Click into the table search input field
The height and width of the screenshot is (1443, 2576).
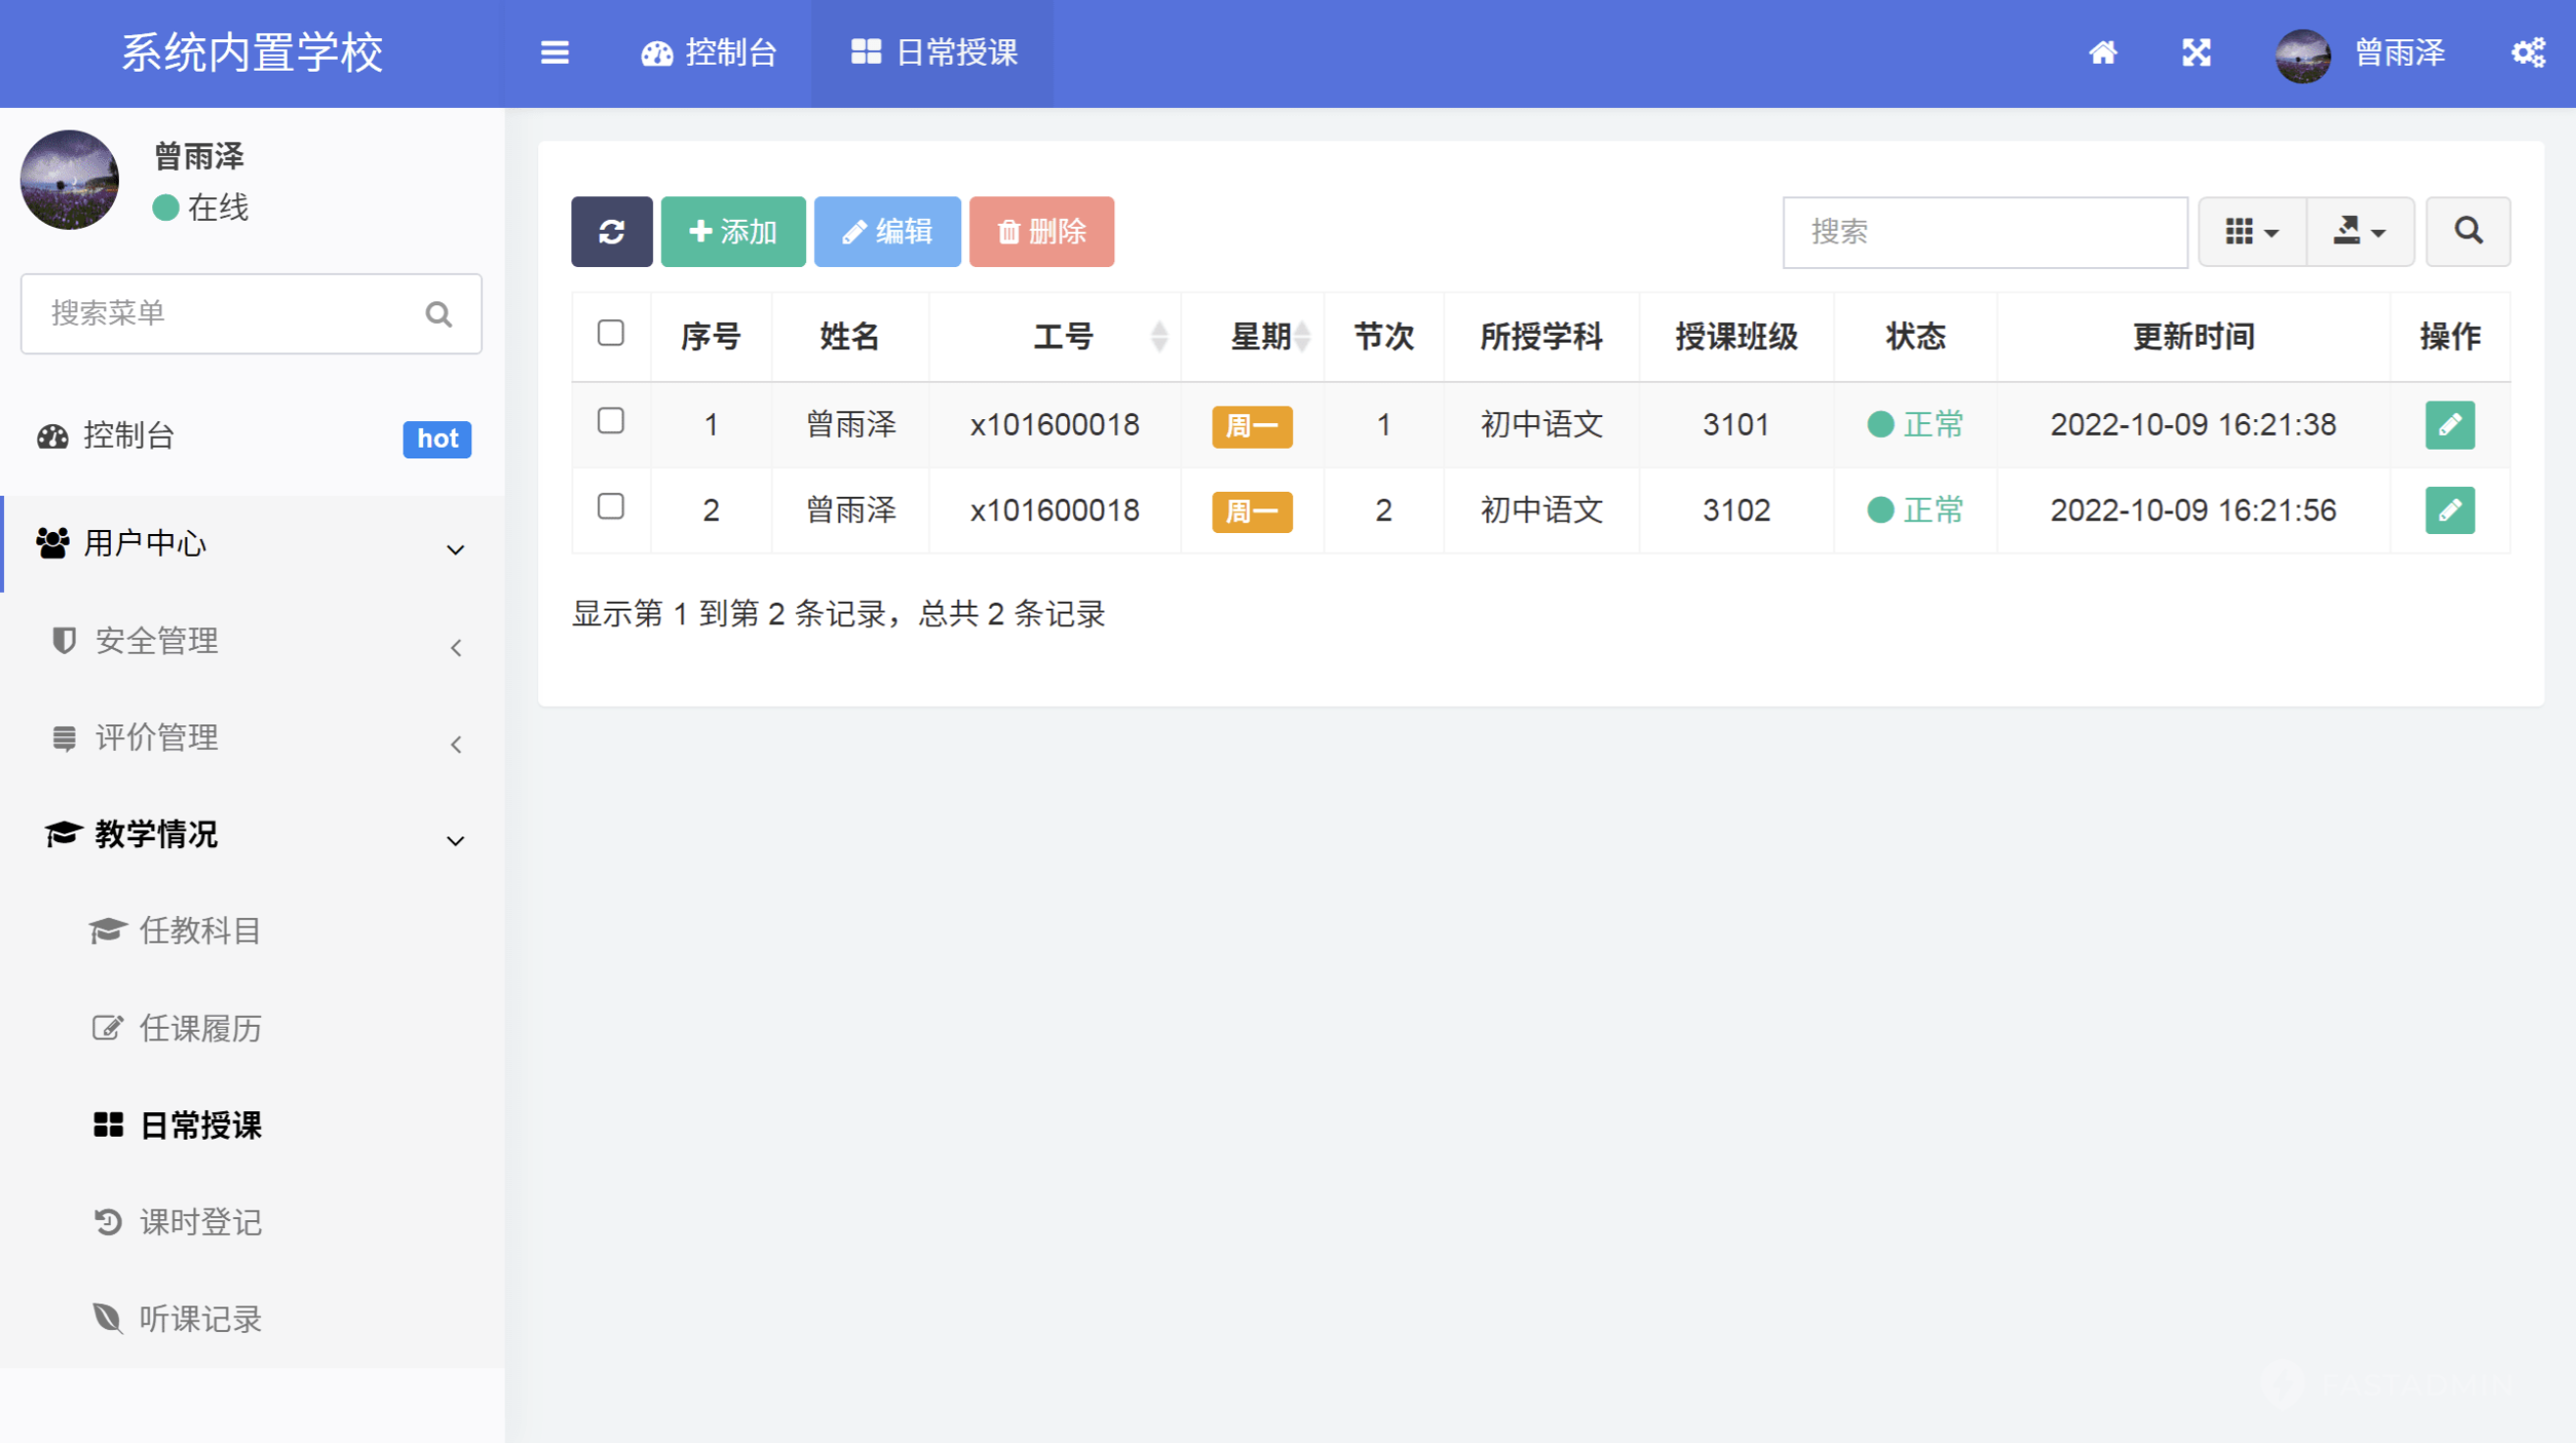click(1984, 231)
